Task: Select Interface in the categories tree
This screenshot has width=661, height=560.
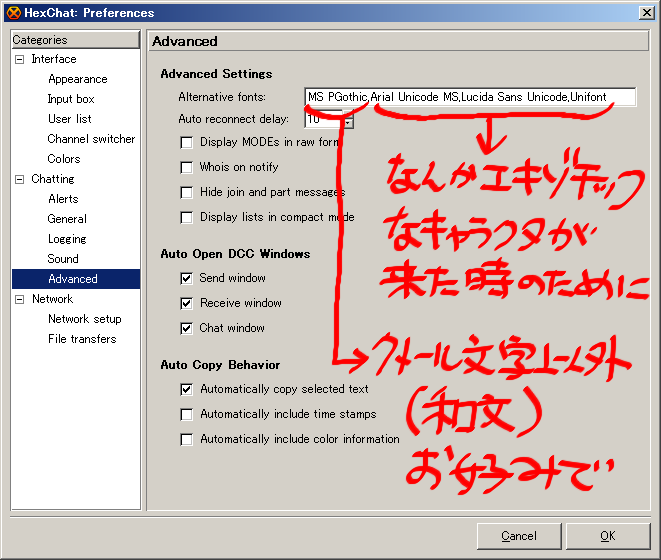Action: click(54, 59)
